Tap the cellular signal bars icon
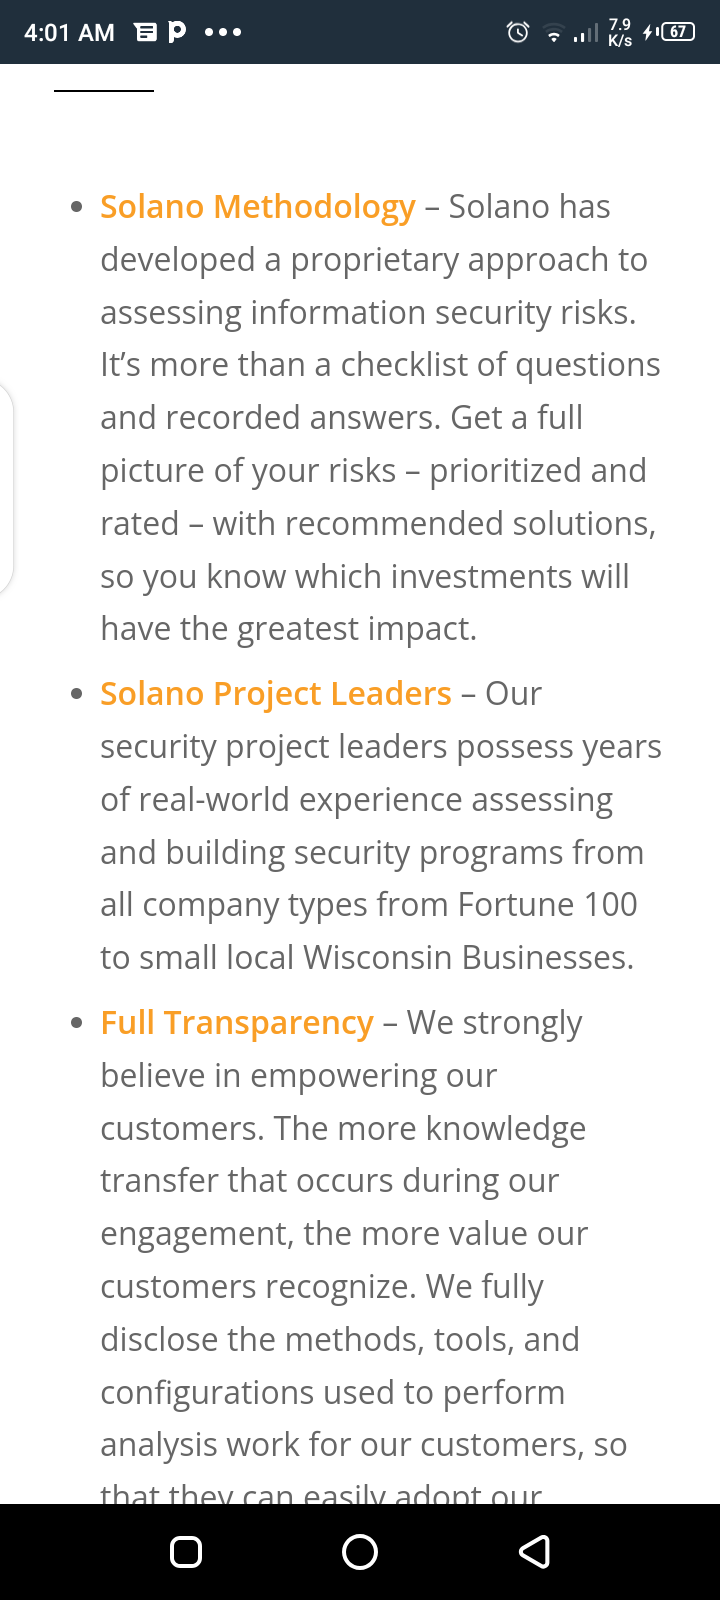Viewport: 720px width, 1600px height. pos(586,34)
